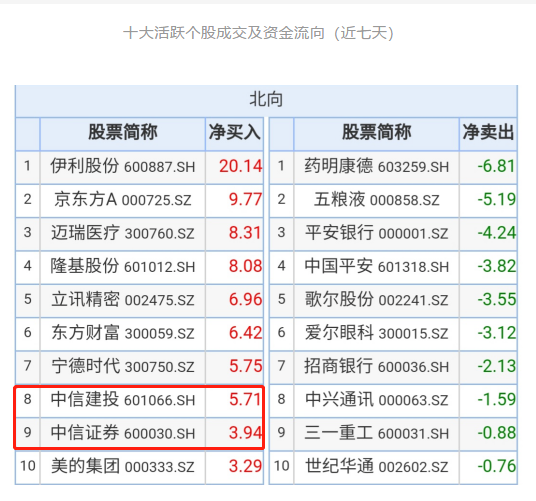The width and height of the screenshot is (536, 501).
Task: Click net buy value 8.31
Action: [x=245, y=233]
